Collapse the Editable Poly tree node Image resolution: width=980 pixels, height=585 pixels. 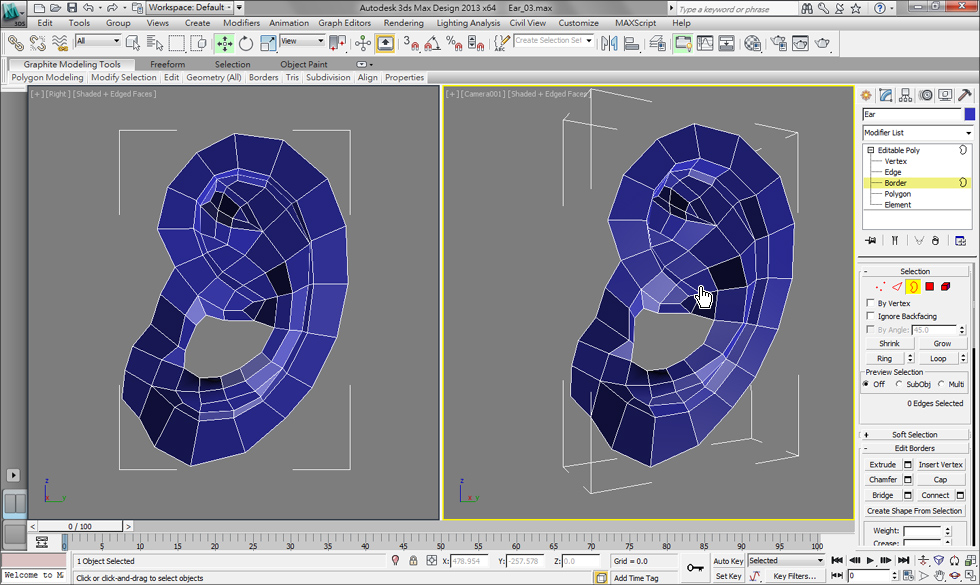tap(870, 150)
